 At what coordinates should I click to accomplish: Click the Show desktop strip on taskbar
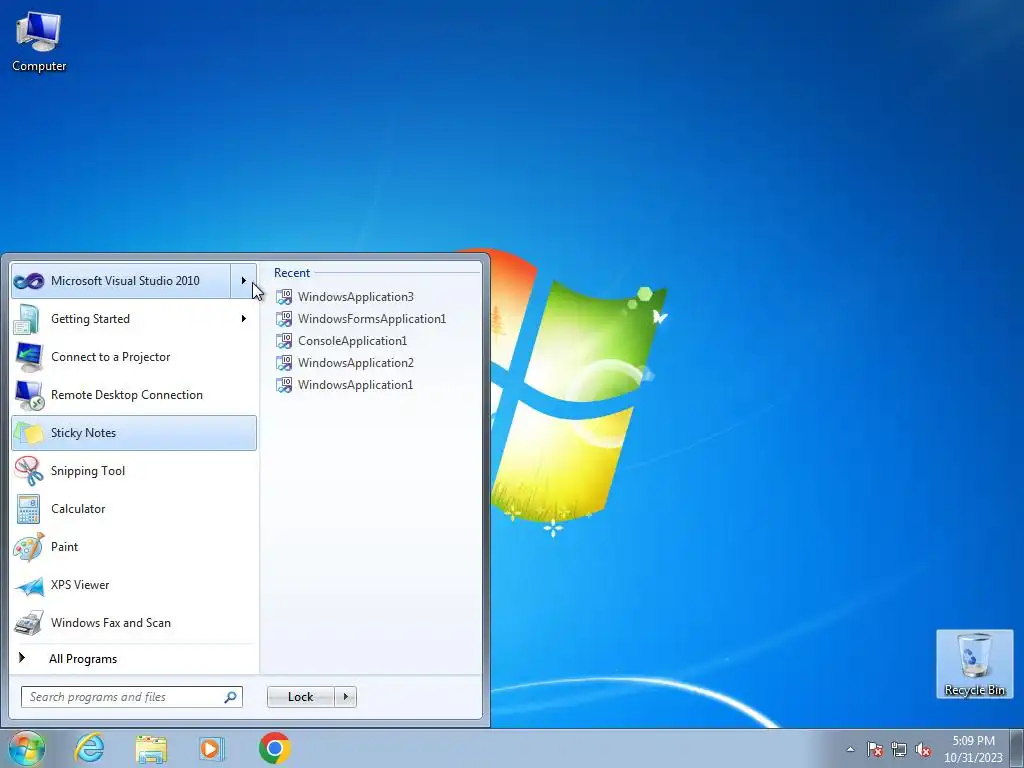coord(1018,748)
